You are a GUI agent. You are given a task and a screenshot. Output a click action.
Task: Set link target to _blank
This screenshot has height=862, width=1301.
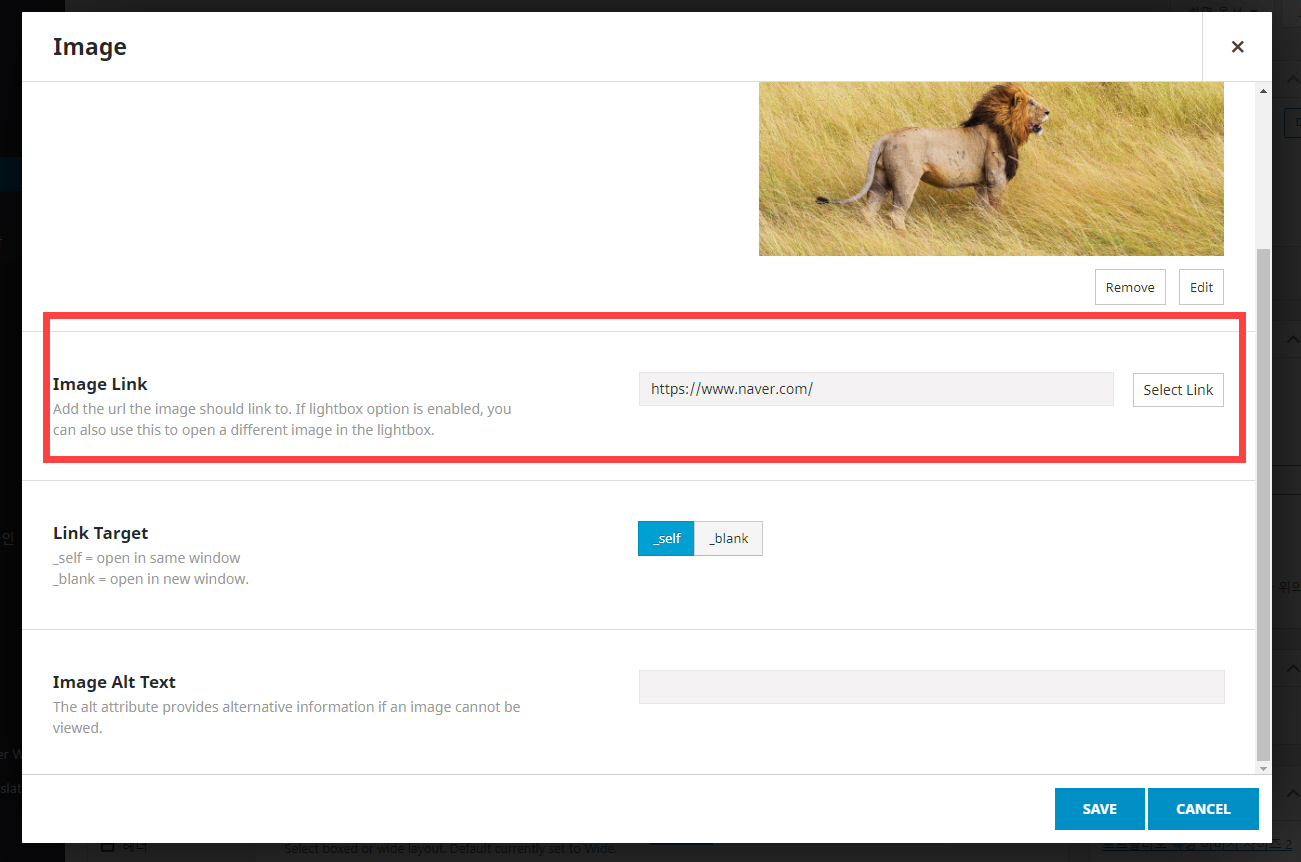(x=729, y=538)
